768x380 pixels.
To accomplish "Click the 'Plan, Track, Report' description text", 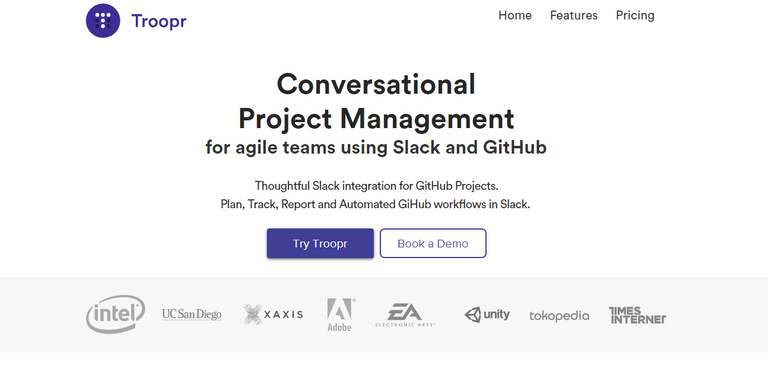I will click(375, 204).
